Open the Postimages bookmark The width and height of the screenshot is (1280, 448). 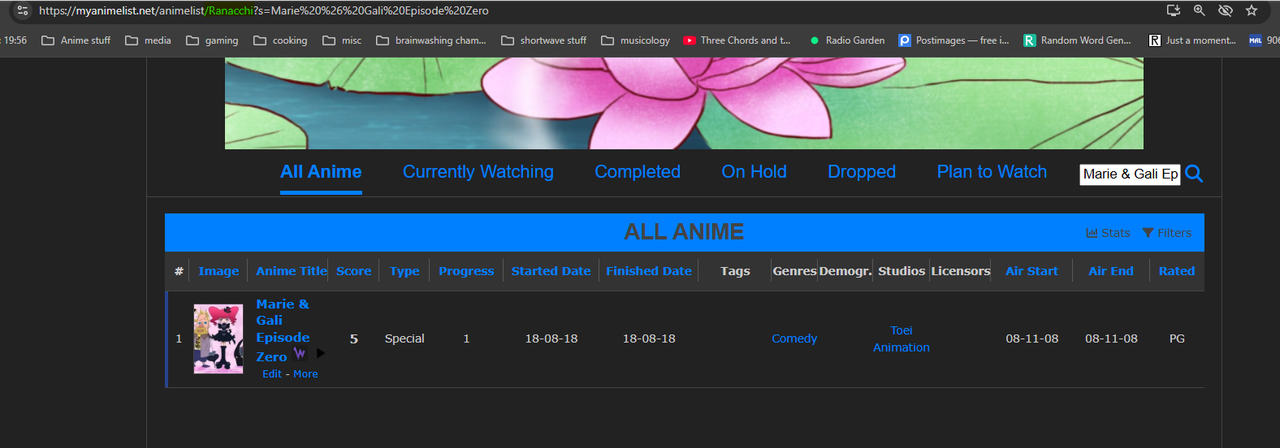954,41
